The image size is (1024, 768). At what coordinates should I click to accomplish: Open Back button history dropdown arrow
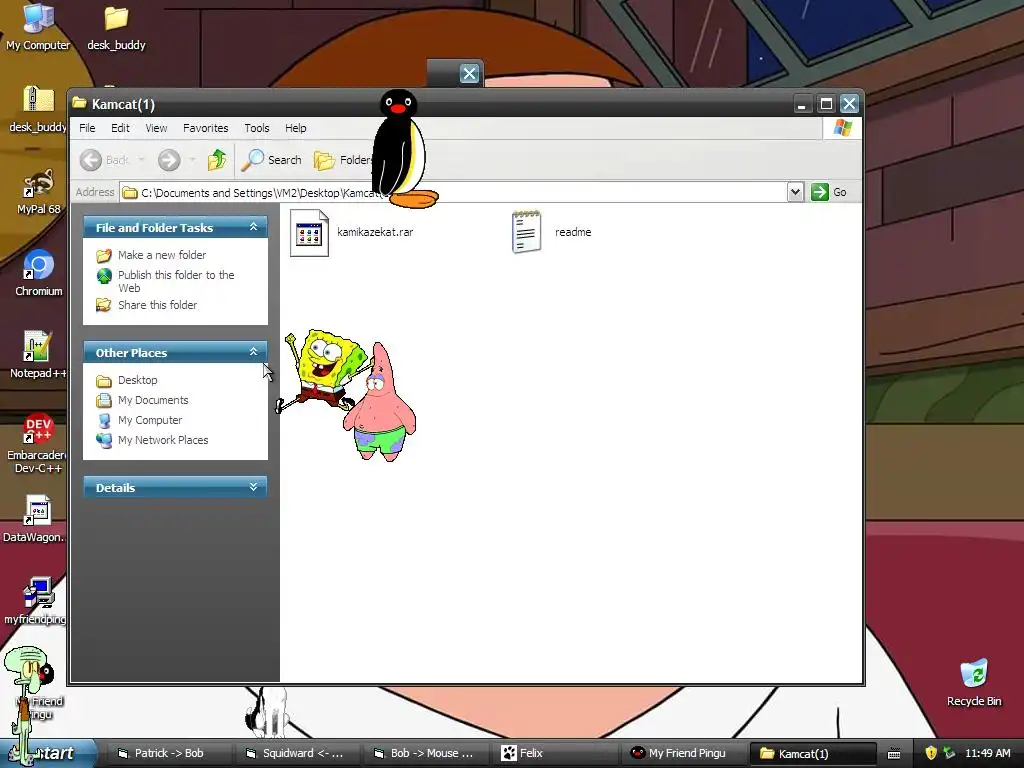141,160
